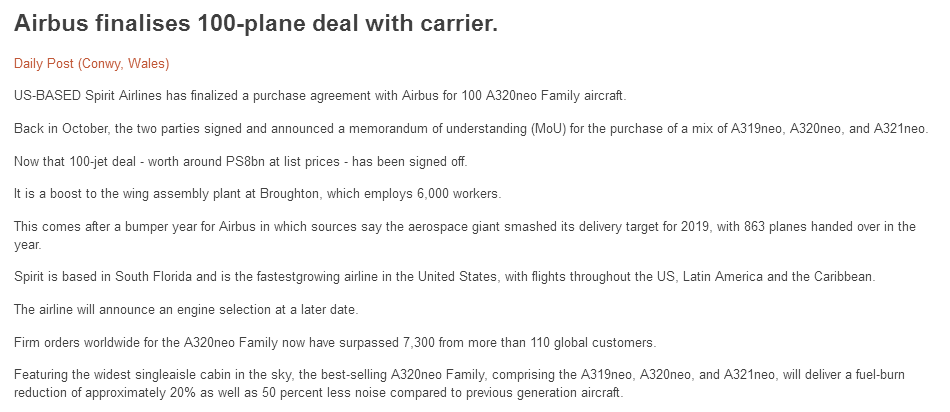Open the Daily Post (Conwy, Wales) source link
Screen dimensions: 950x412
(x=91, y=64)
